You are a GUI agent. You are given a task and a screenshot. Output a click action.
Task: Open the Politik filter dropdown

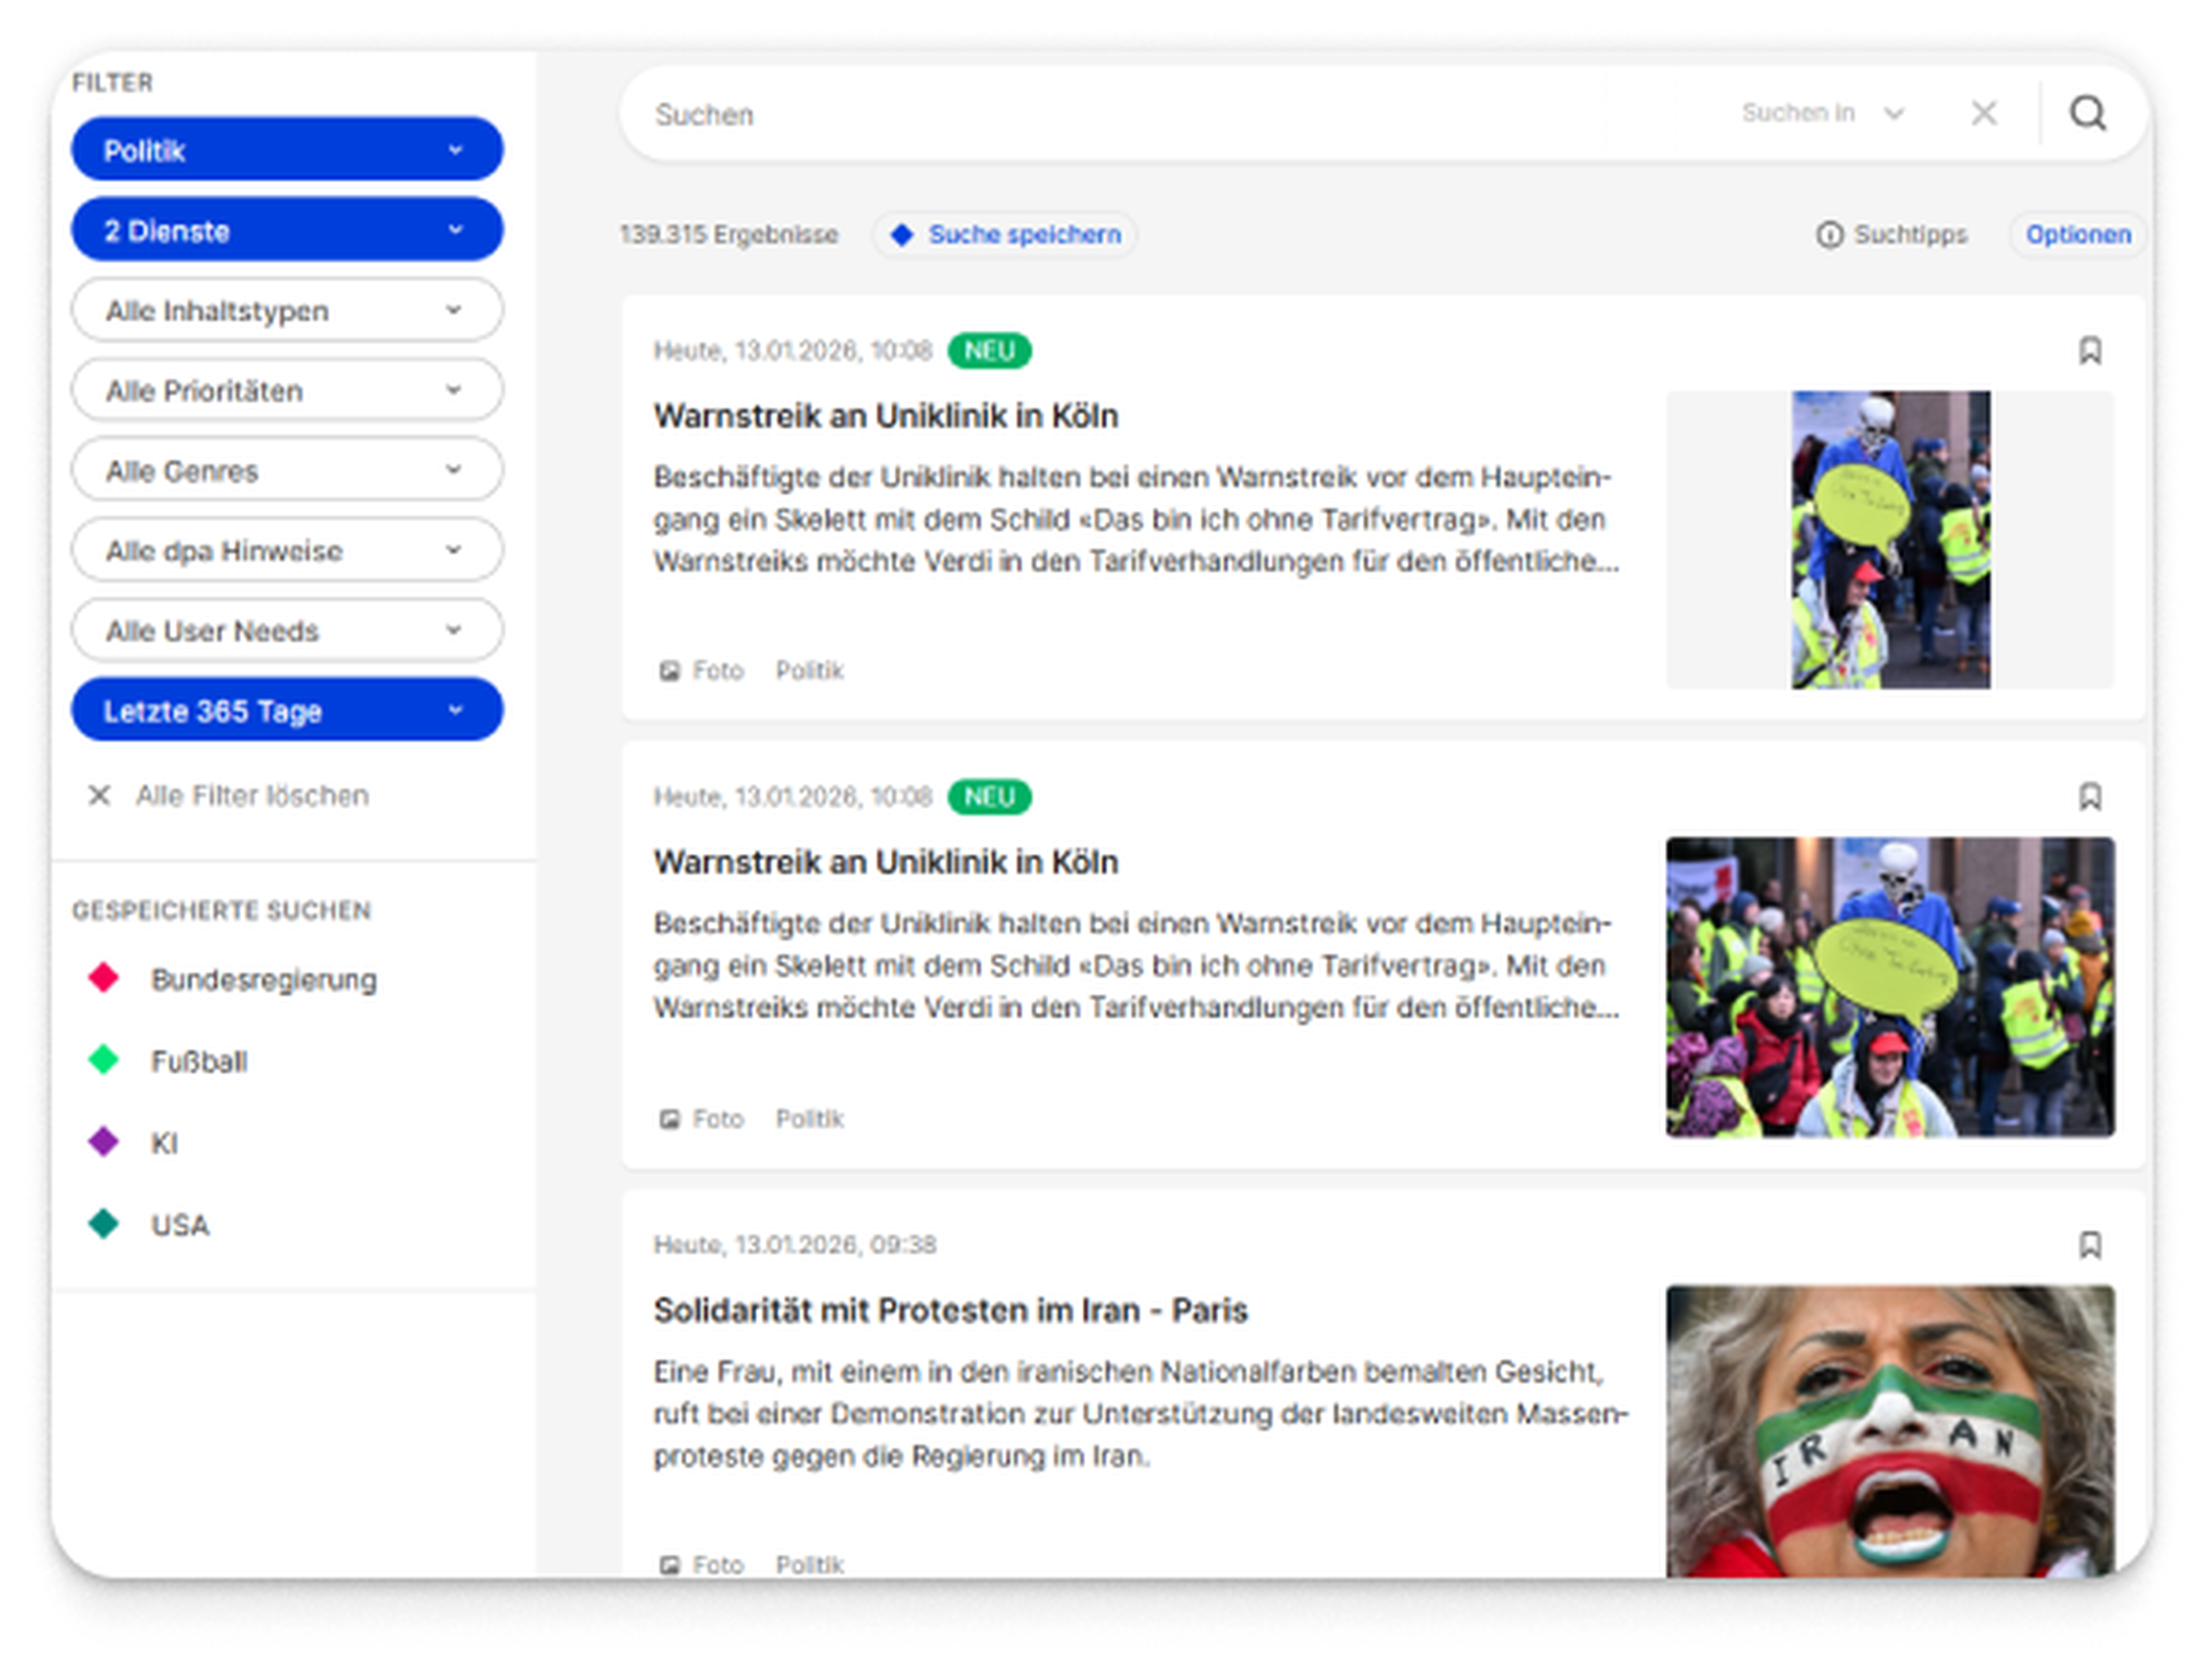(x=287, y=150)
